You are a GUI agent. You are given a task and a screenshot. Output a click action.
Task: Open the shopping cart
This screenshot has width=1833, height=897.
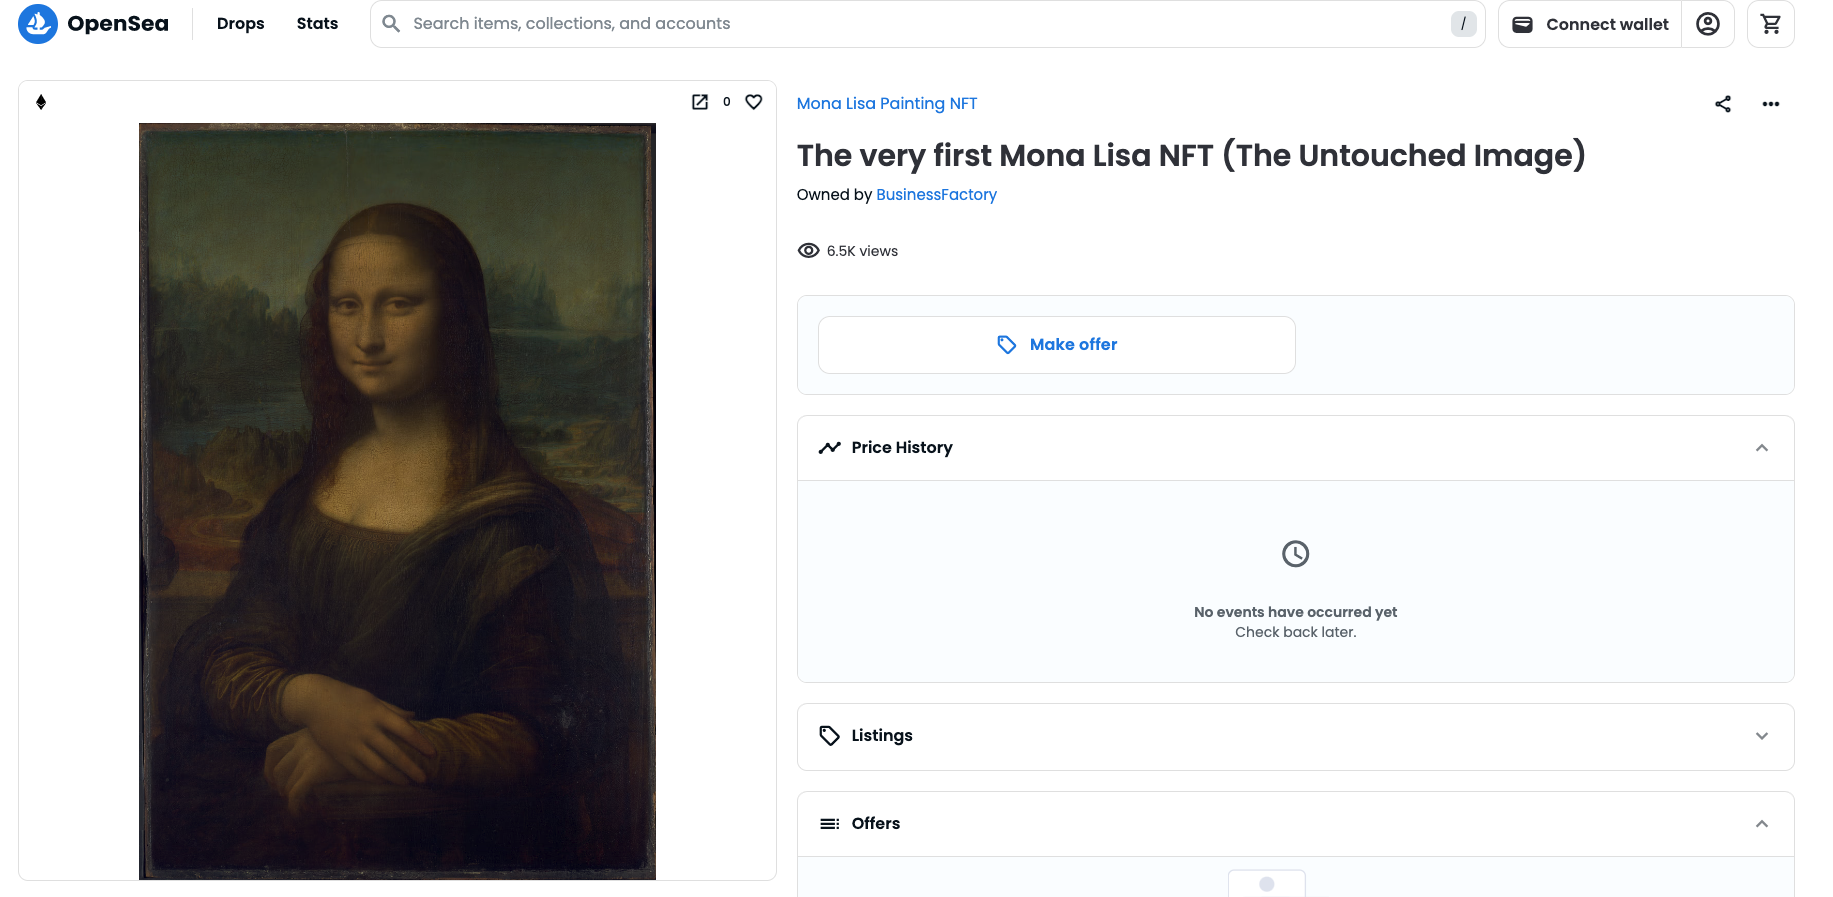point(1771,24)
